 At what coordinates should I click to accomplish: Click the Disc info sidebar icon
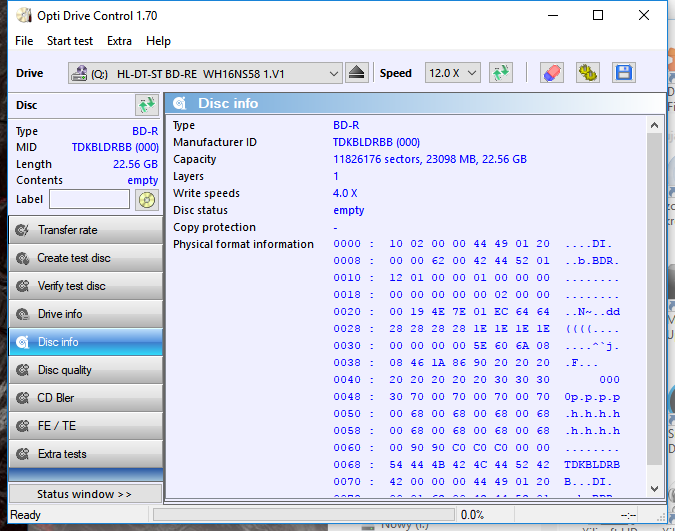(22, 342)
